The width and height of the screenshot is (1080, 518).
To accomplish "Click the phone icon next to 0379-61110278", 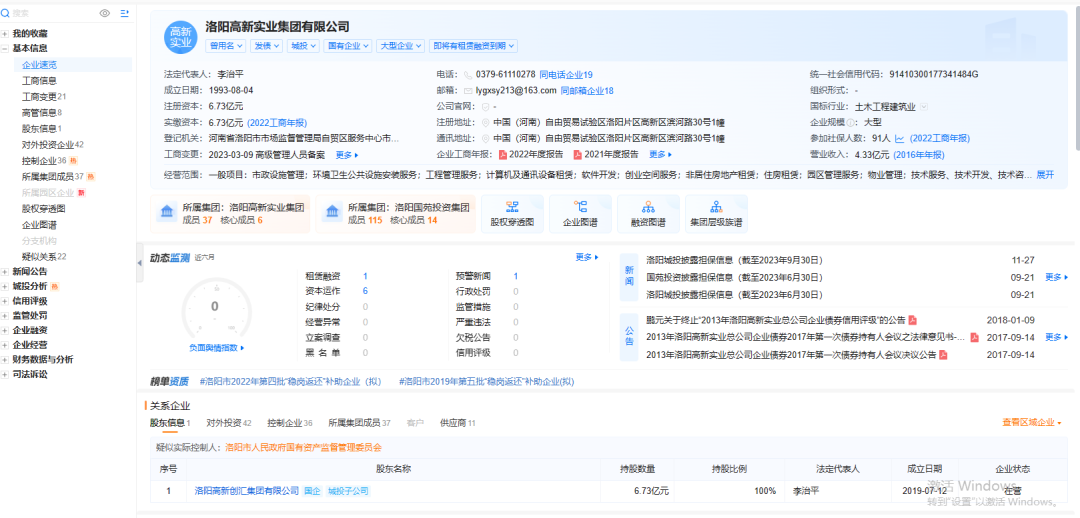I will [468, 74].
